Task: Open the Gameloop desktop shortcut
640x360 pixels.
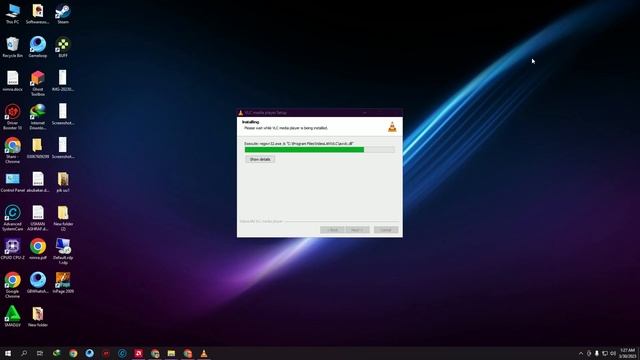Action: [x=38, y=47]
